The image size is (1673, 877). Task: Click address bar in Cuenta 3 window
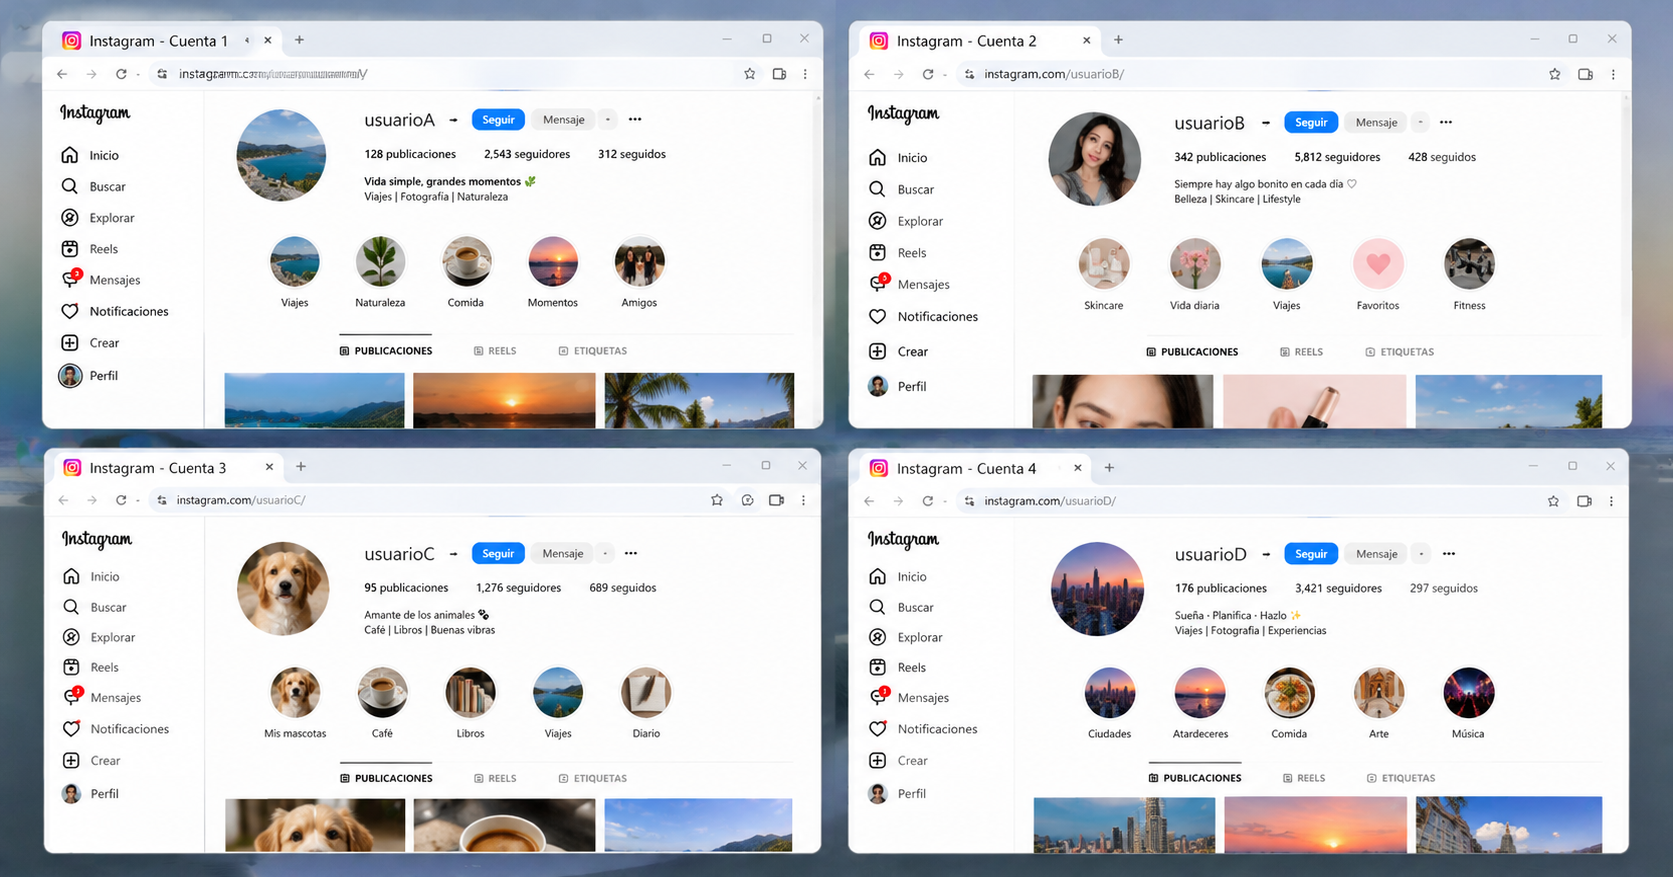[430, 500]
